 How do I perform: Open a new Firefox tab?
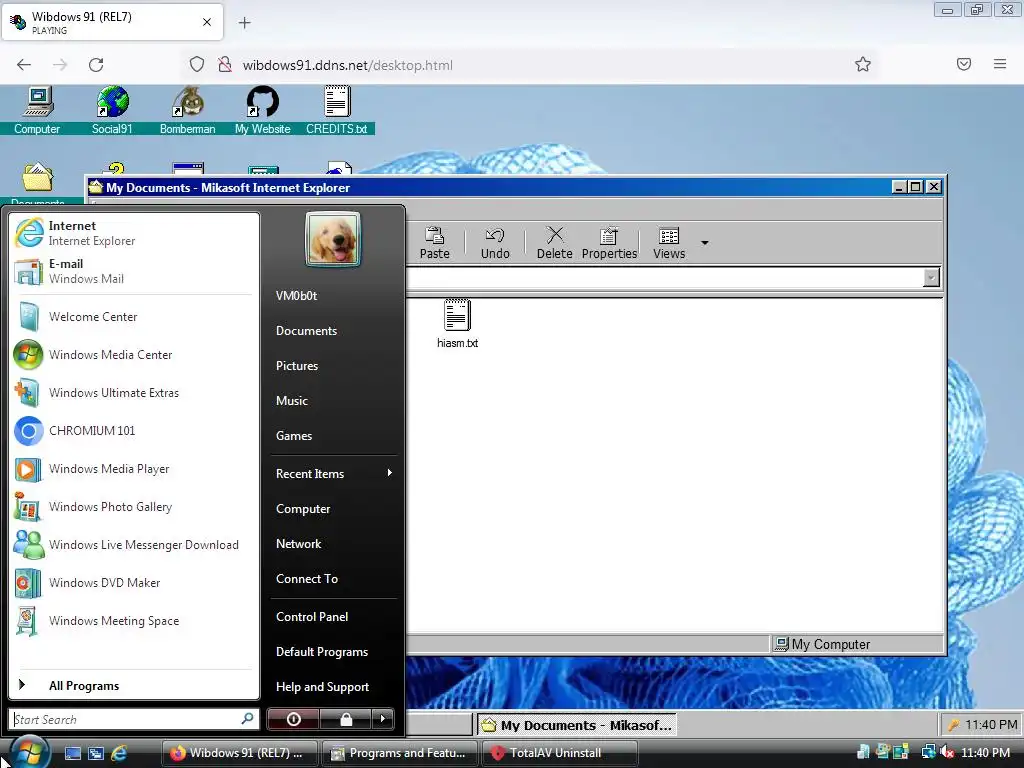coord(244,23)
